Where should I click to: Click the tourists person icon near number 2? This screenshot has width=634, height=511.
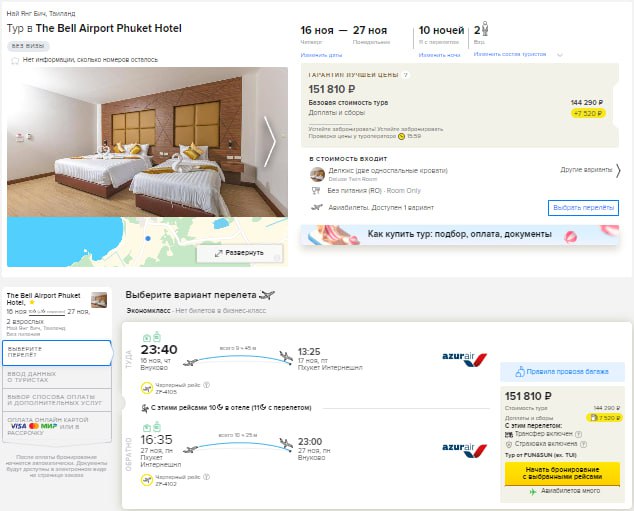483,30
